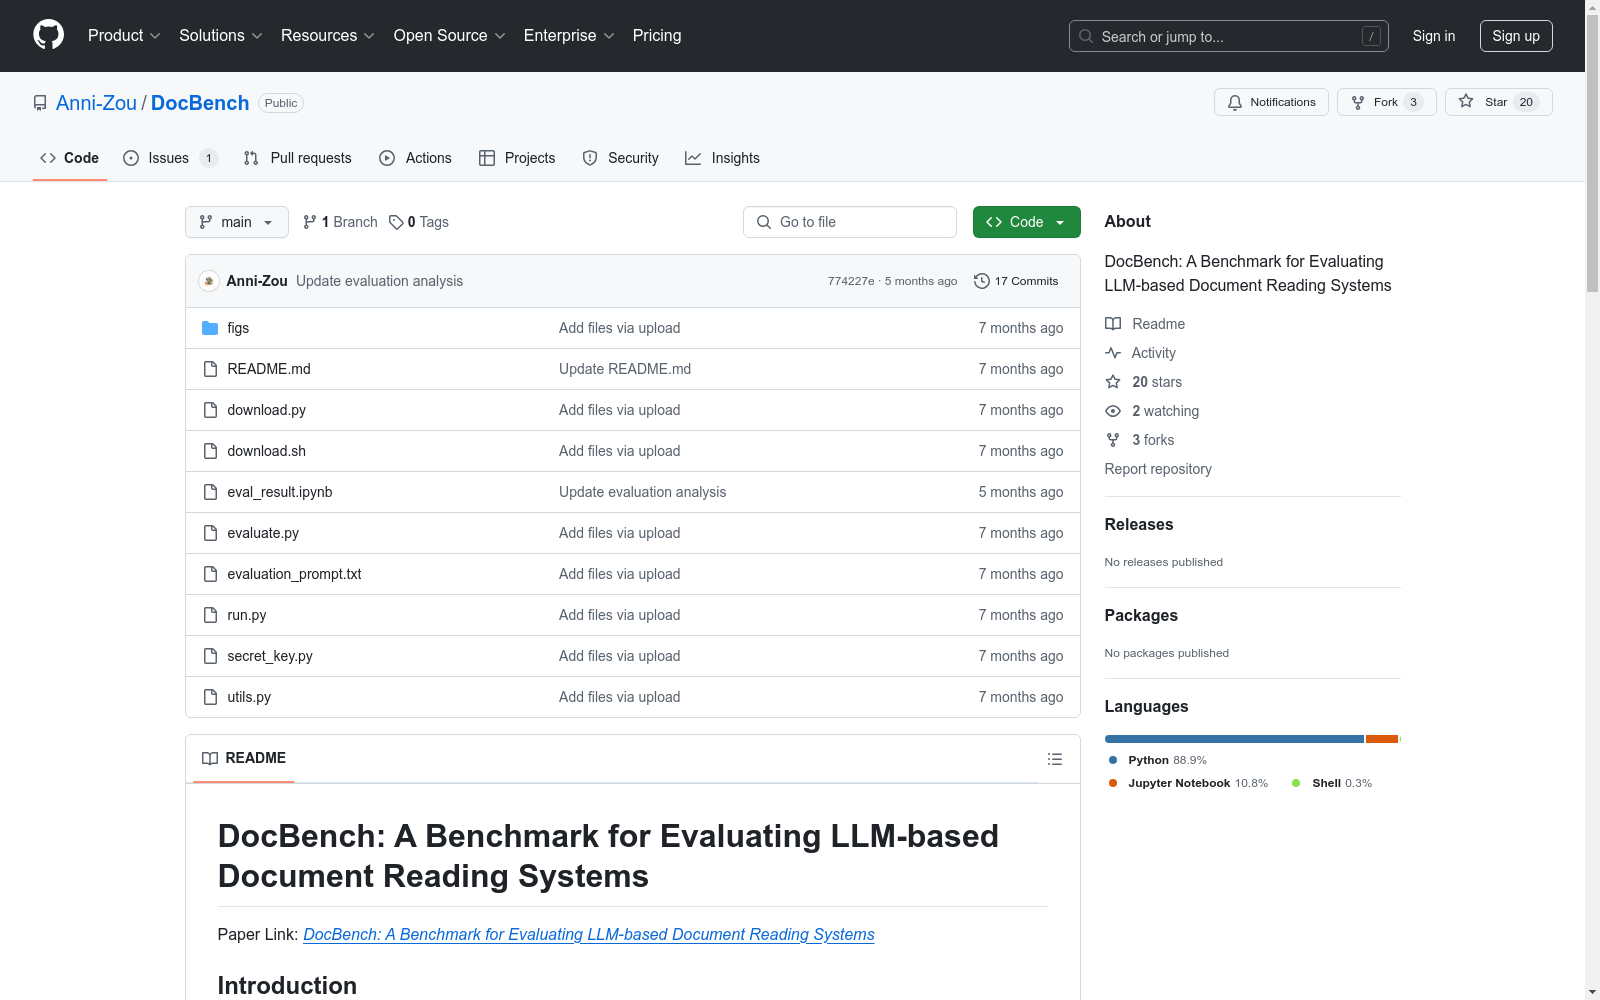Image resolution: width=1600 pixels, height=1000 pixels.
Task: Select the README tab in file viewer
Action: click(244, 759)
